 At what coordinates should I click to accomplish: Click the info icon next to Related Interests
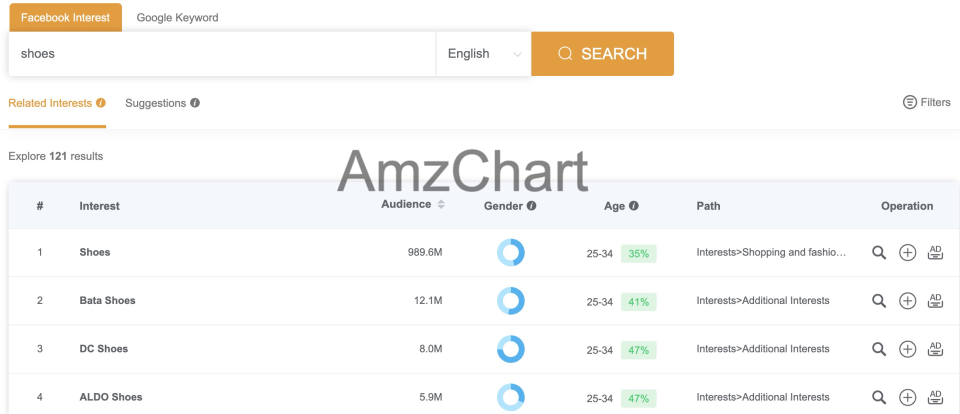point(101,103)
